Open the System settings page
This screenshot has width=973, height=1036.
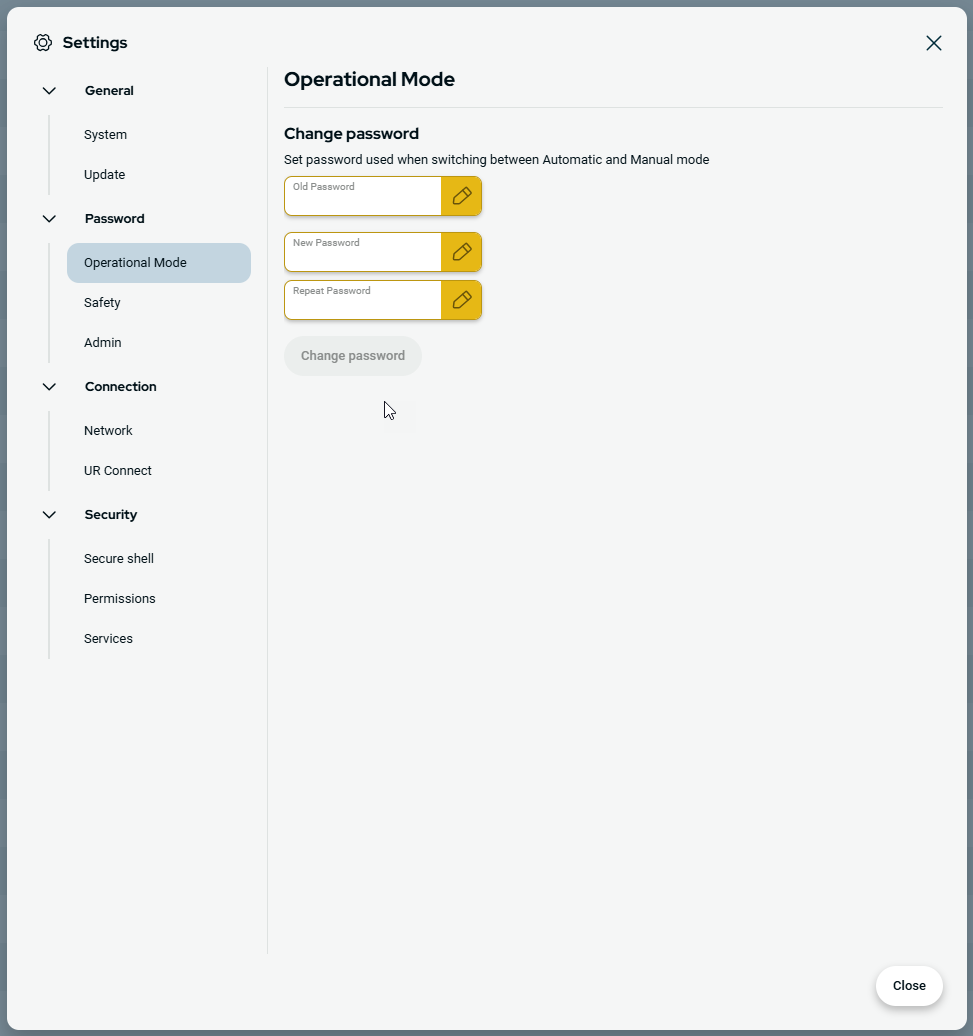(105, 135)
